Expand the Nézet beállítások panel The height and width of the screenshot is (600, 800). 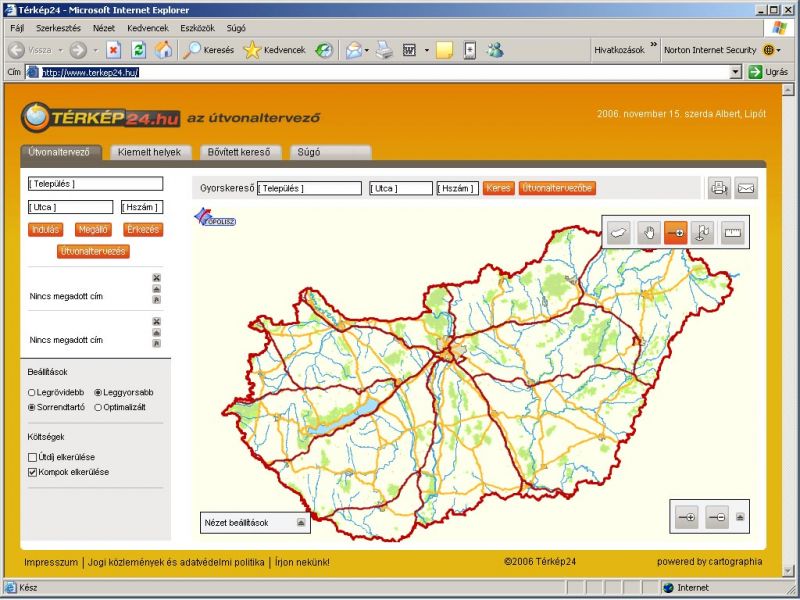301,522
